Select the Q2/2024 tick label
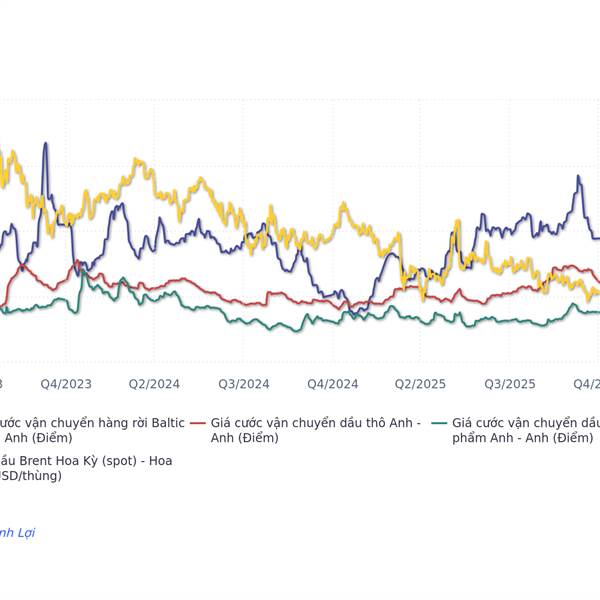Viewport: 600px width, 600px height. (154, 384)
